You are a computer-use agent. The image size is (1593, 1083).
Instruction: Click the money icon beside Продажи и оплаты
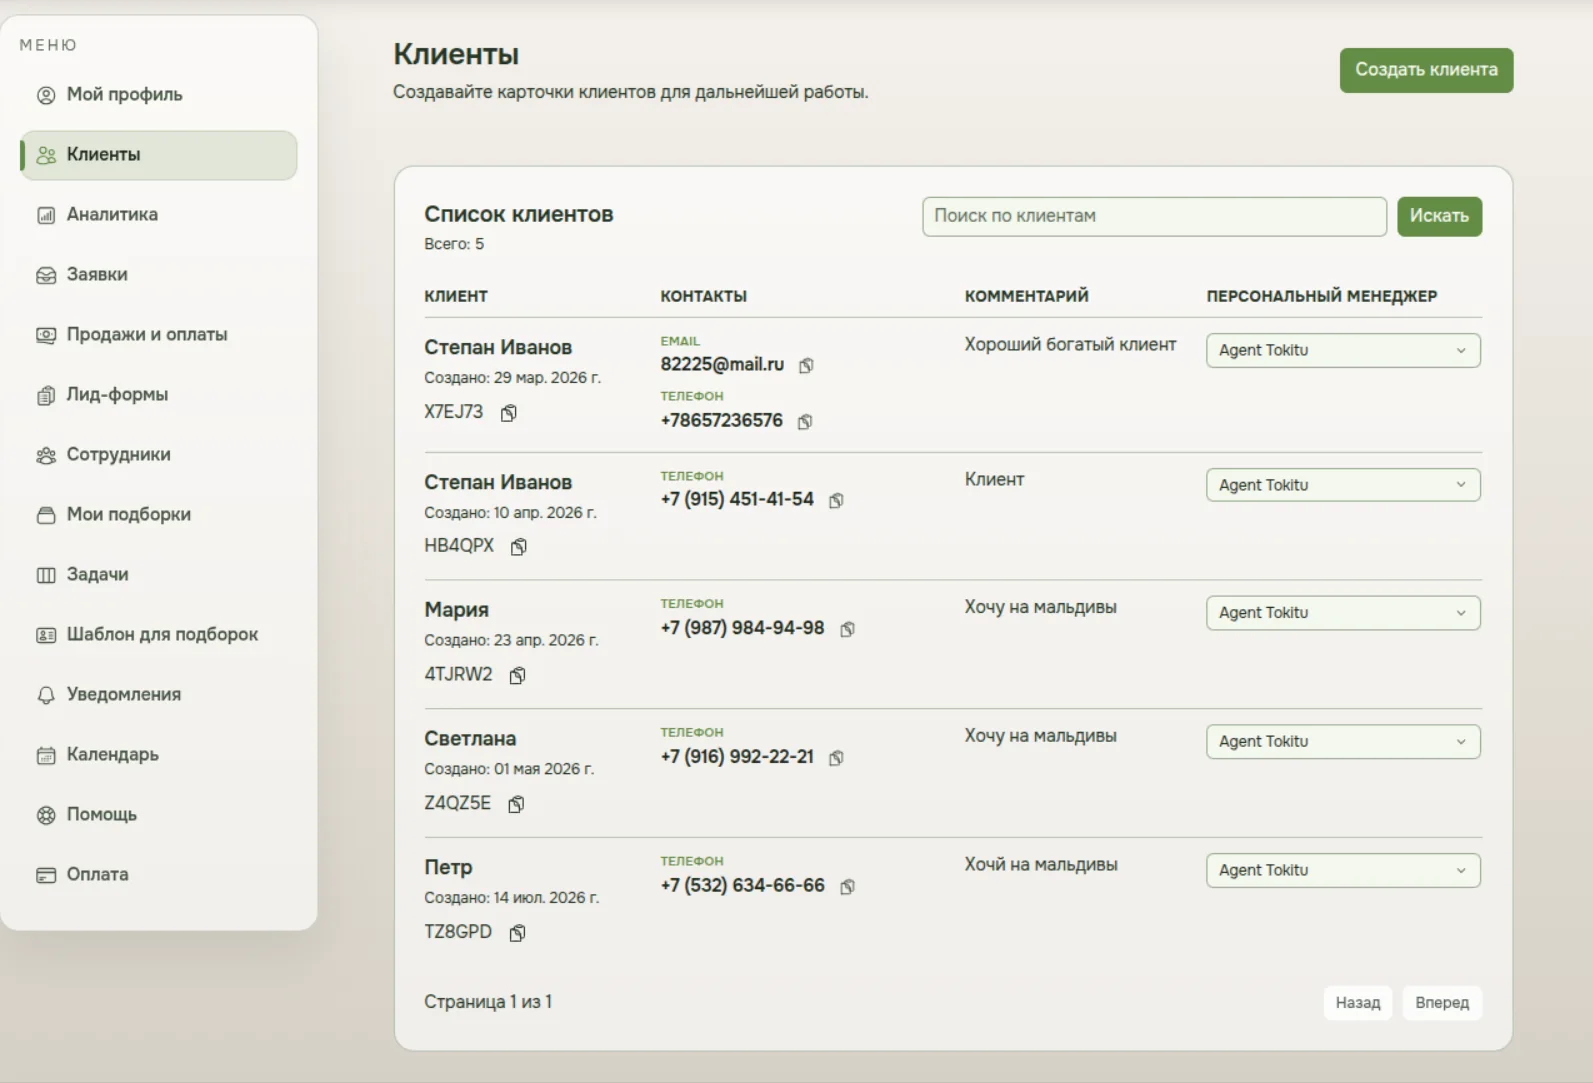(x=46, y=335)
